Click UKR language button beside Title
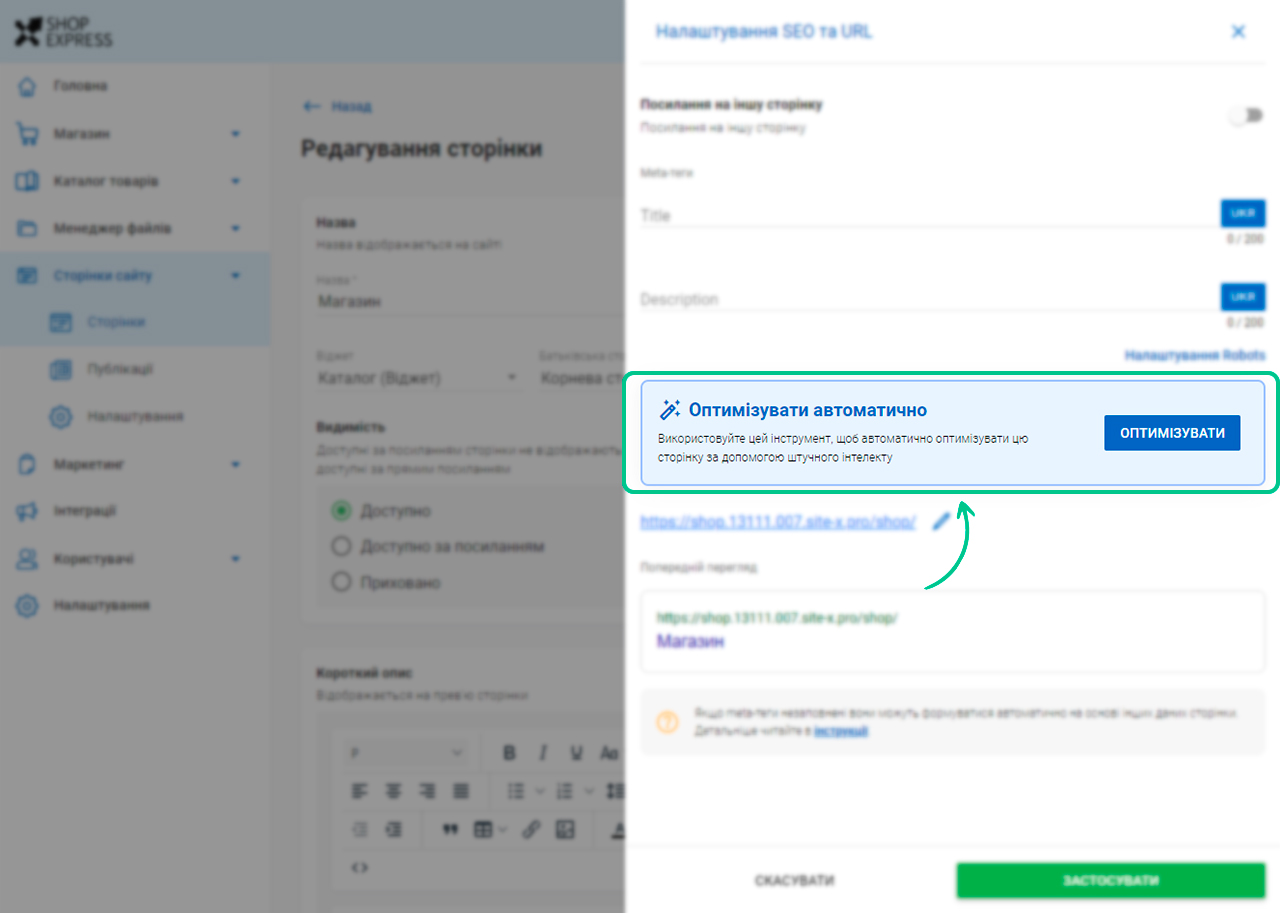Screen dimensions: 1280x913 click(1242, 213)
